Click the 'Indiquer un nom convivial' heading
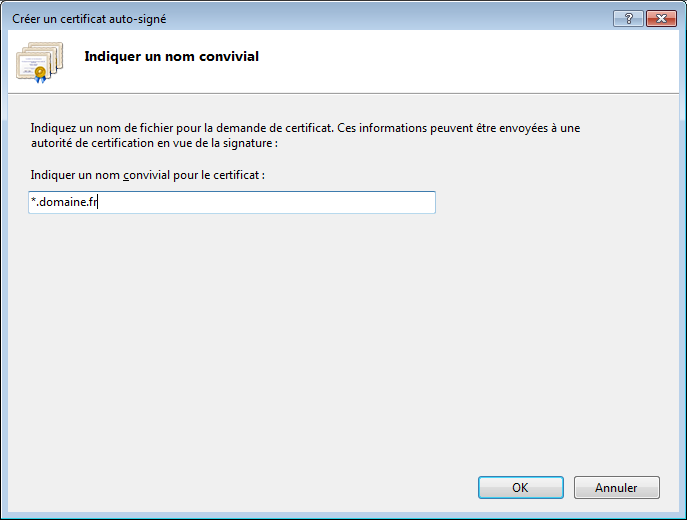The width and height of the screenshot is (687, 520). pyautogui.click(x=172, y=57)
